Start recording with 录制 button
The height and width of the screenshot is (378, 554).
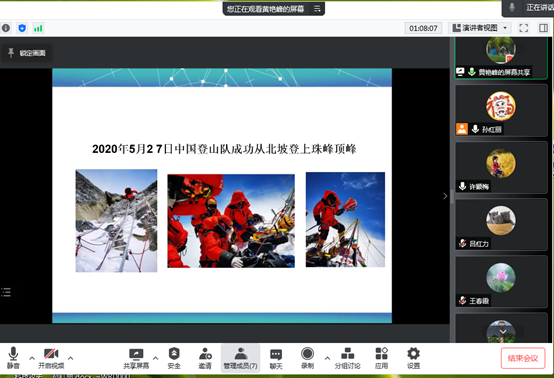click(307, 358)
